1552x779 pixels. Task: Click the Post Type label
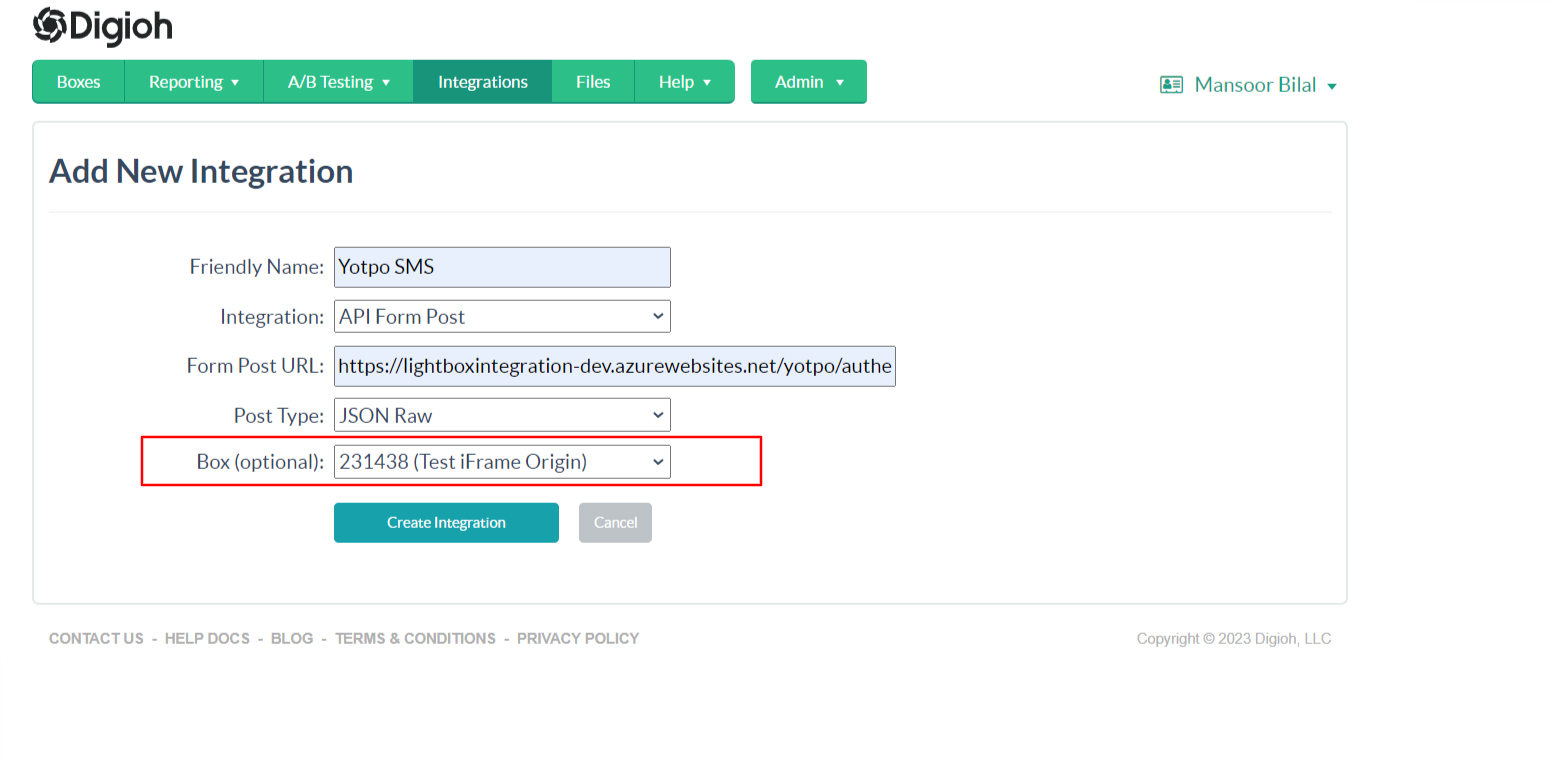[279, 415]
